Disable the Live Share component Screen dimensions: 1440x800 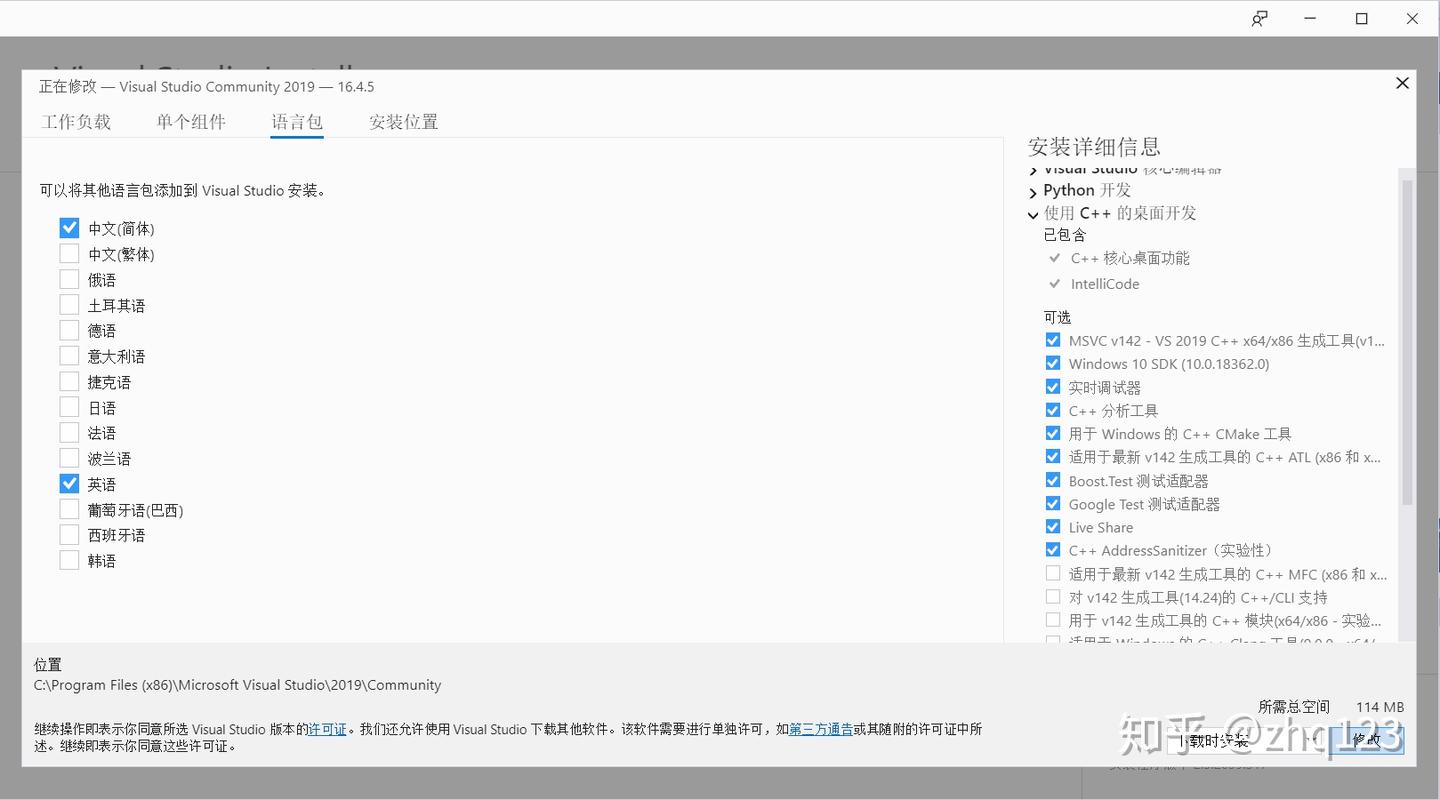tap(1053, 526)
